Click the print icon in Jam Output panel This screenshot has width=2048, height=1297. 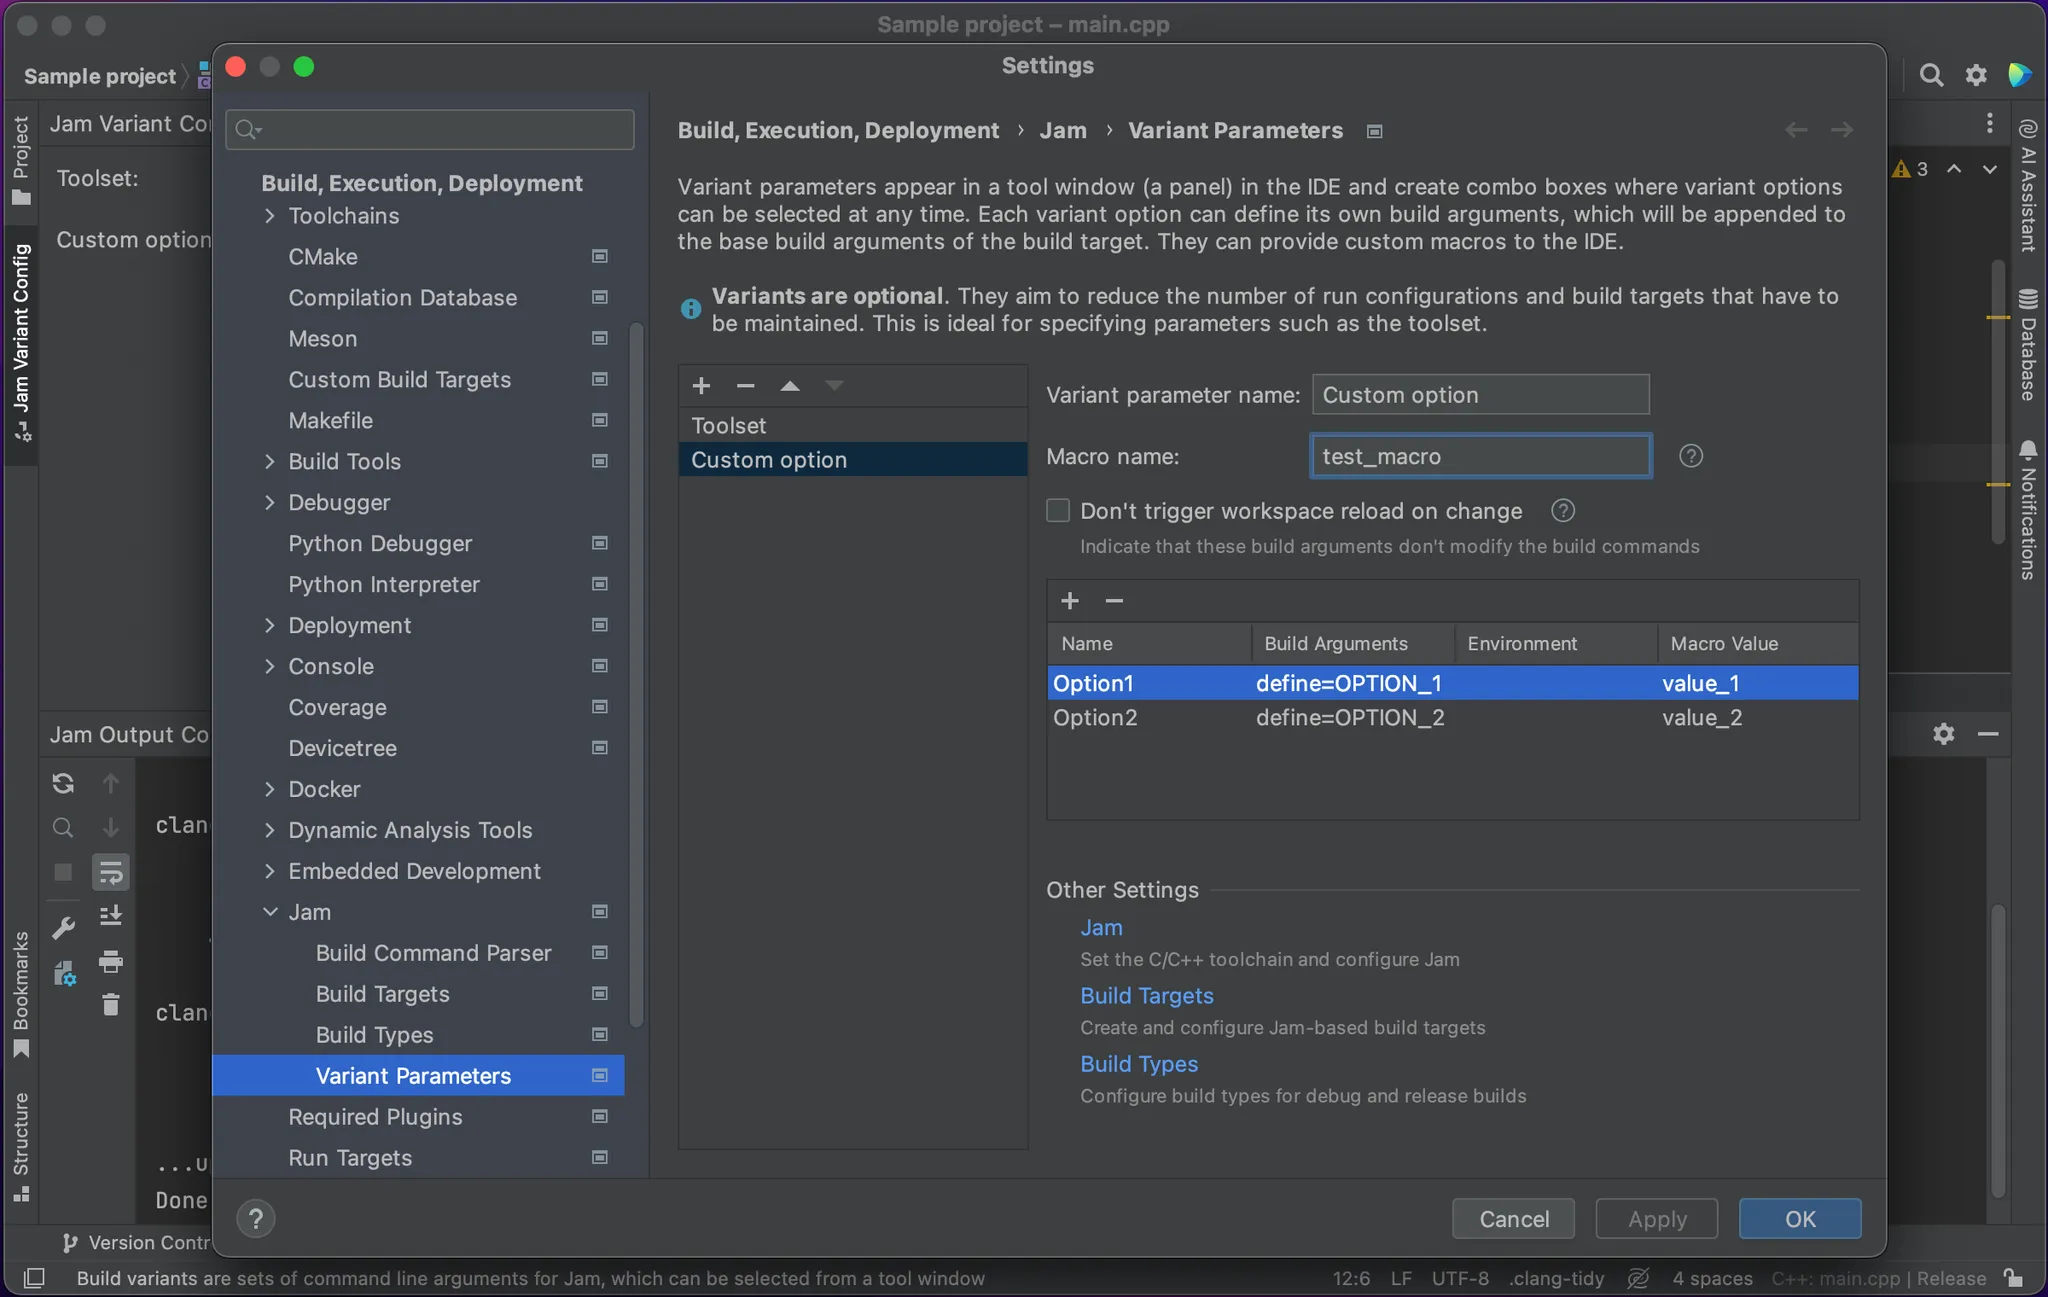(x=110, y=962)
